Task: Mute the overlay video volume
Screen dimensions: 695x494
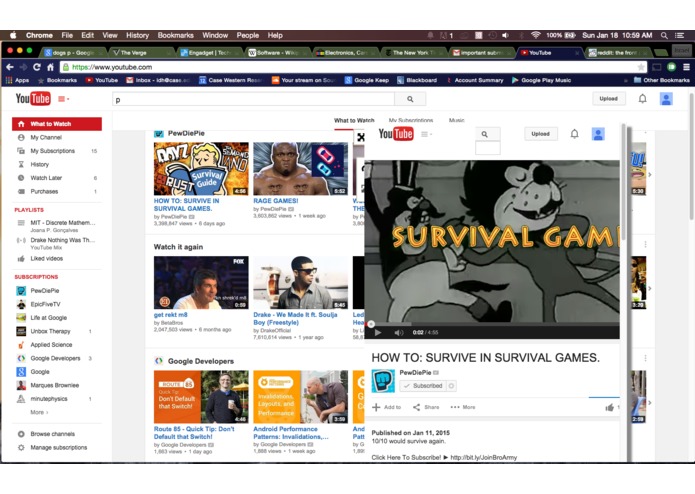Action: 398,333
